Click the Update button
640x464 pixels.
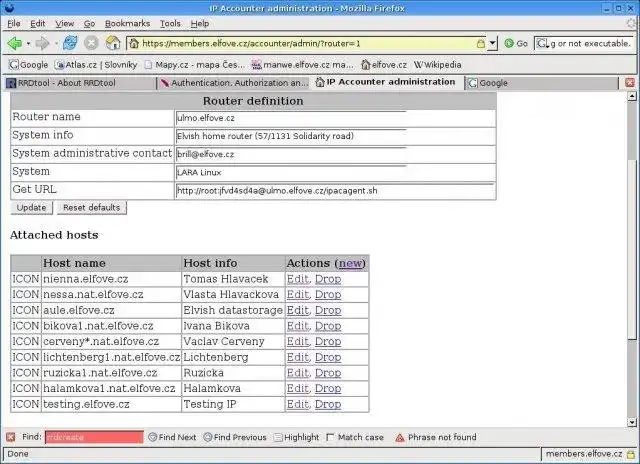pos(31,208)
